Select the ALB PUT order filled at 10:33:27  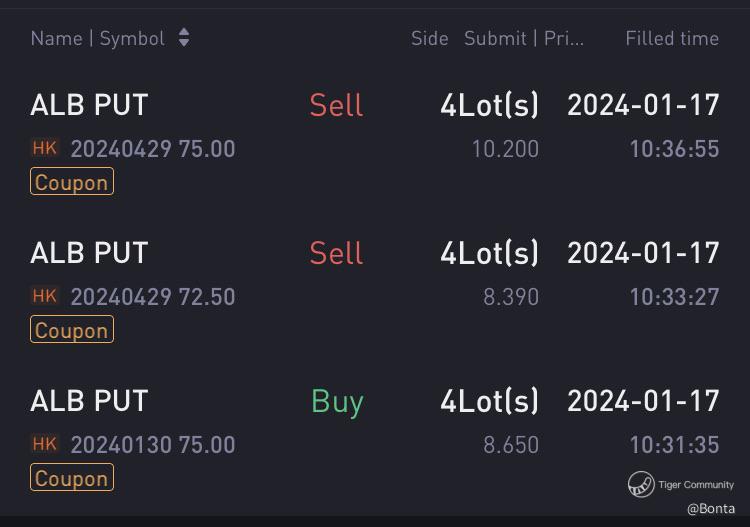(89, 253)
